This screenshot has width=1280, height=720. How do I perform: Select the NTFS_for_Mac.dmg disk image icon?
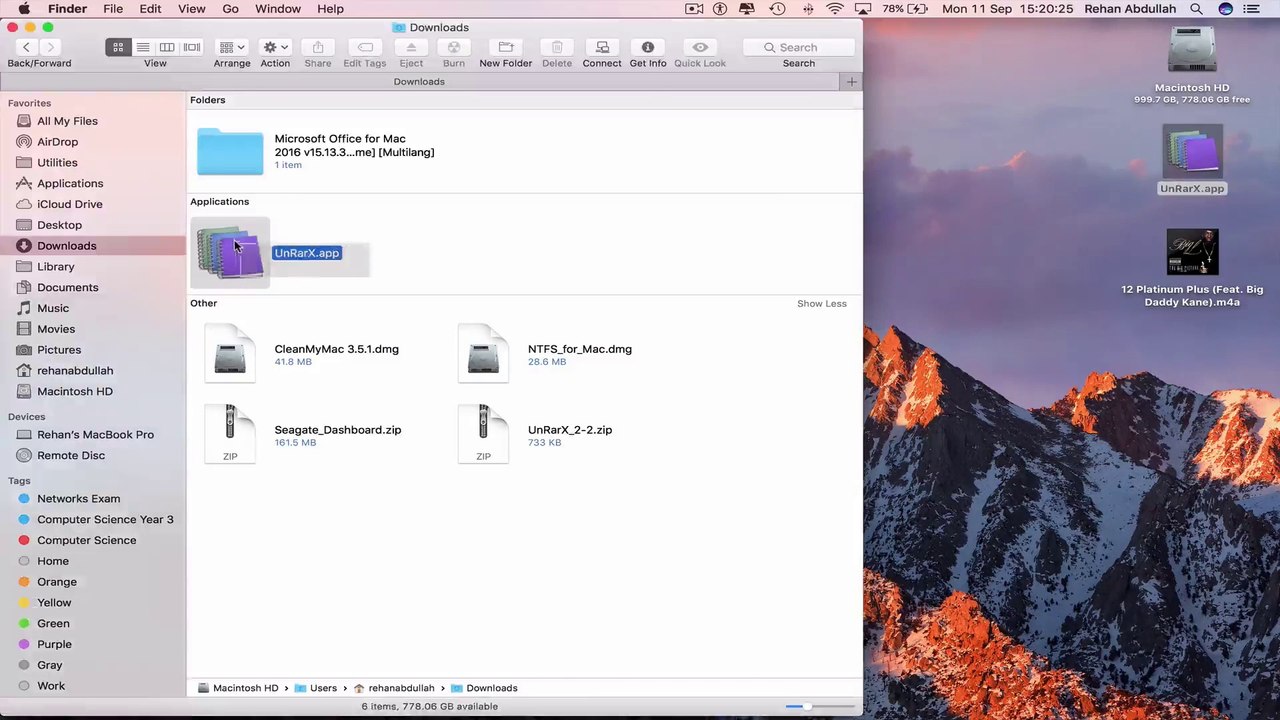tap(483, 354)
